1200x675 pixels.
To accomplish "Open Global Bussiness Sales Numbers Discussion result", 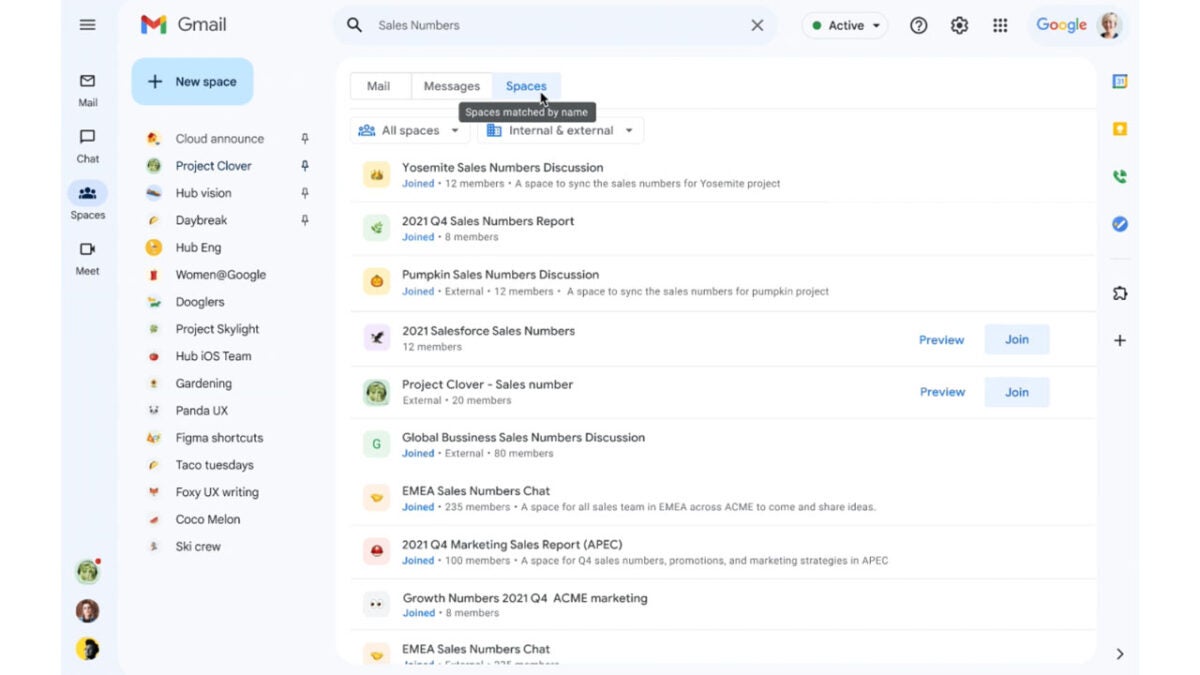I will point(723,445).
